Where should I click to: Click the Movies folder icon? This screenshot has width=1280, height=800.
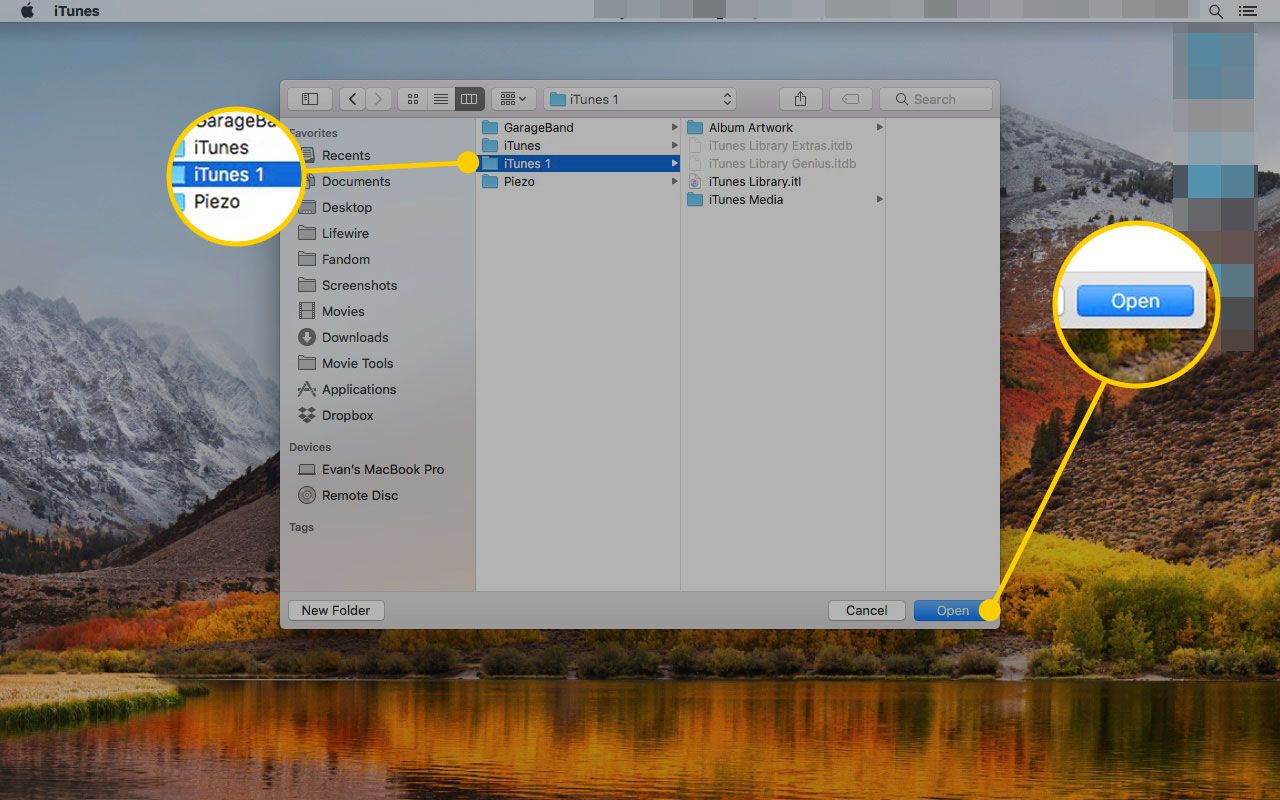pyautogui.click(x=307, y=311)
